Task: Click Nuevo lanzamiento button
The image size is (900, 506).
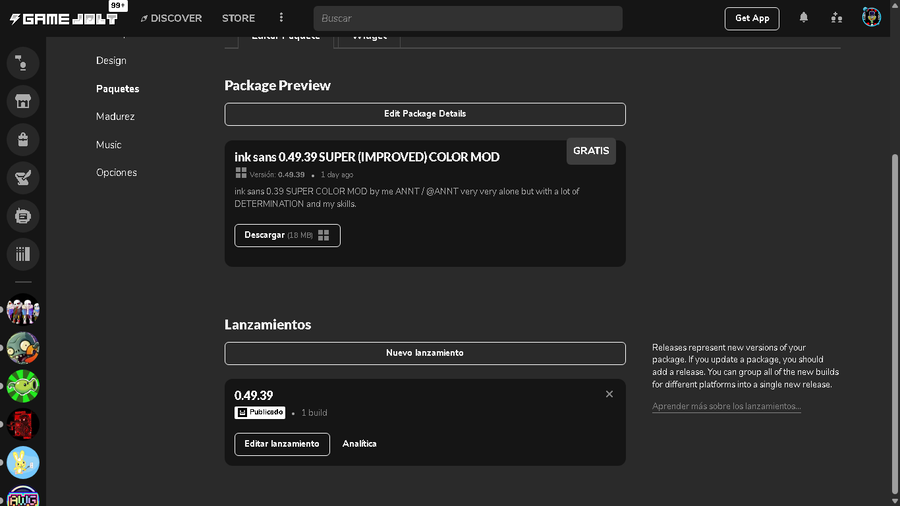Action: coord(425,353)
